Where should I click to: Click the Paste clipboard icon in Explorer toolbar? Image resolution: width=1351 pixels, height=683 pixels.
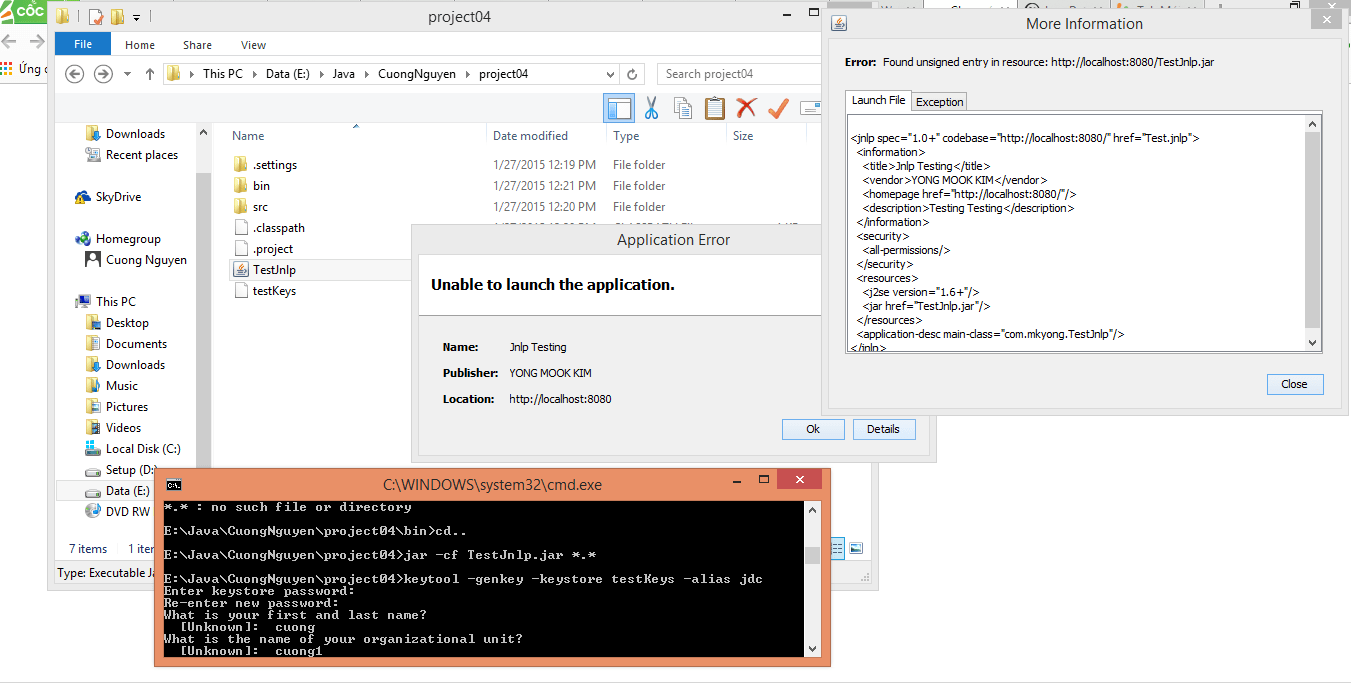714,108
